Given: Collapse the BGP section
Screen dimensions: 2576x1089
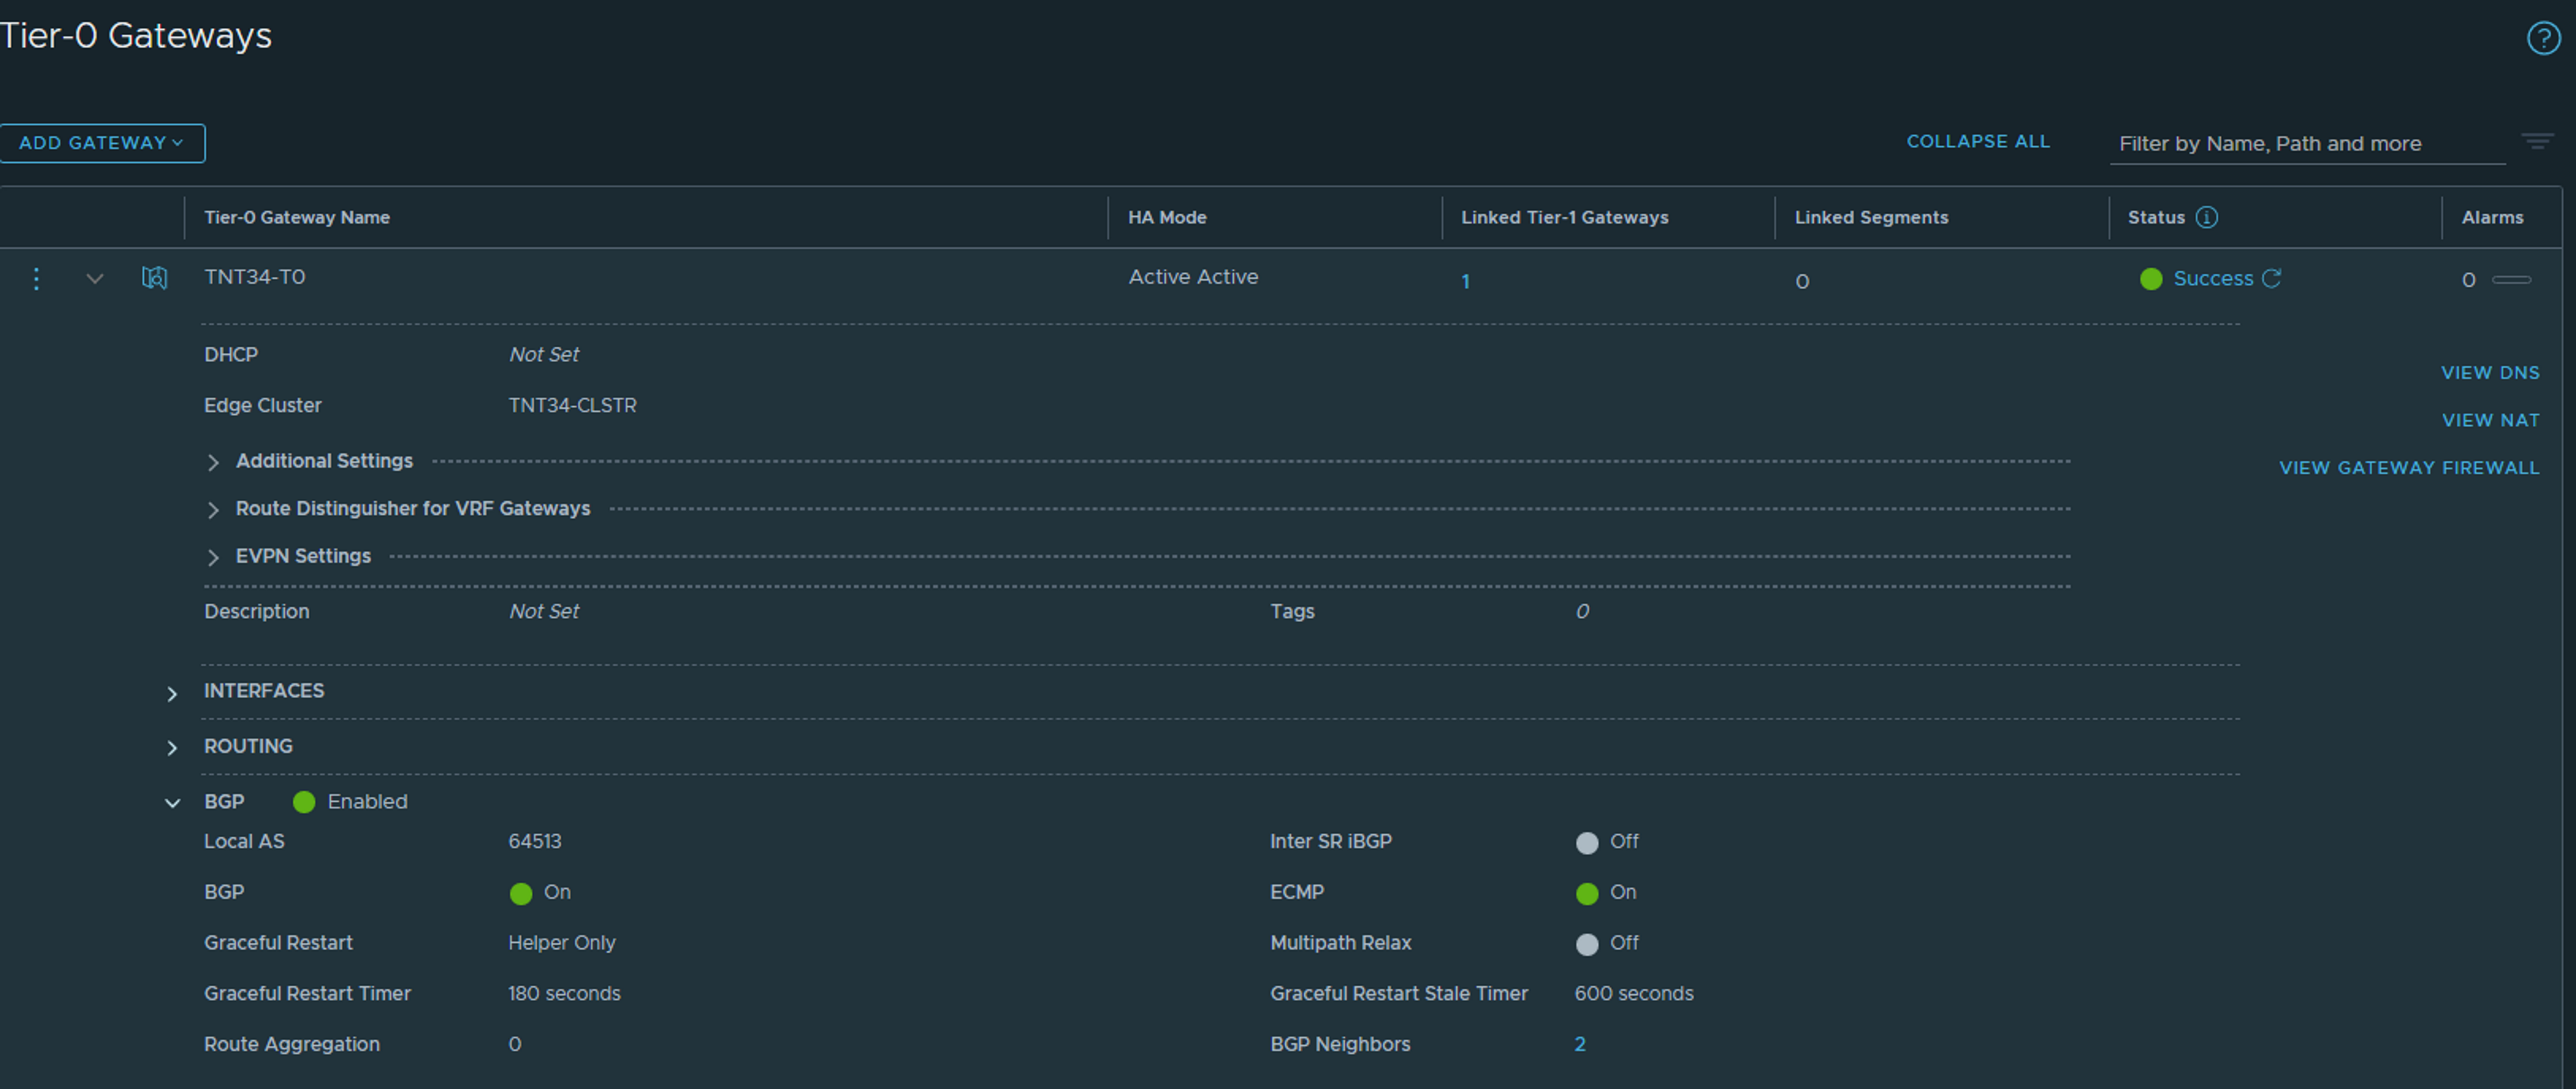Looking at the screenshot, I should click(172, 802).
